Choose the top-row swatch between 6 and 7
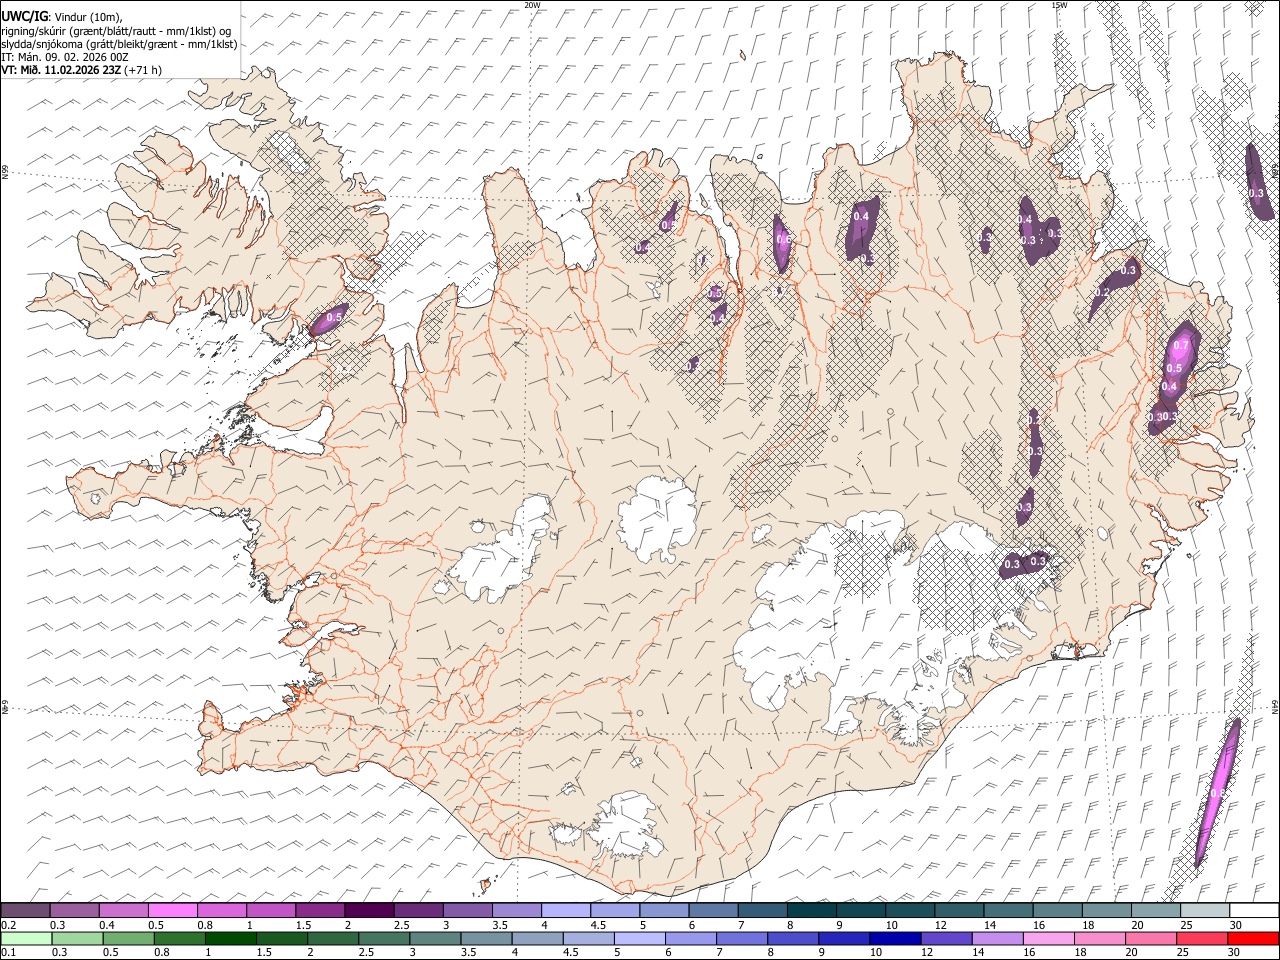 click(x=712, y=911)
